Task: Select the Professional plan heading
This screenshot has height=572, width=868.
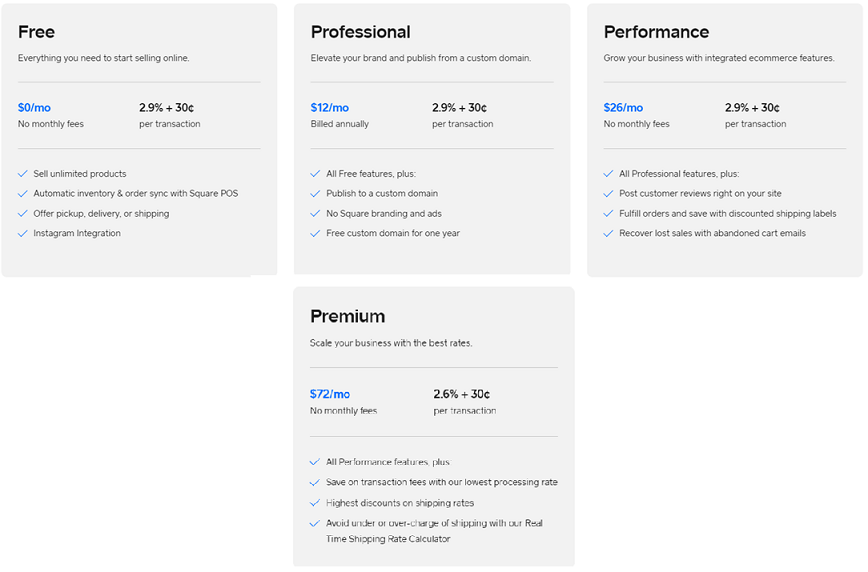Action: tap(360, 32)
